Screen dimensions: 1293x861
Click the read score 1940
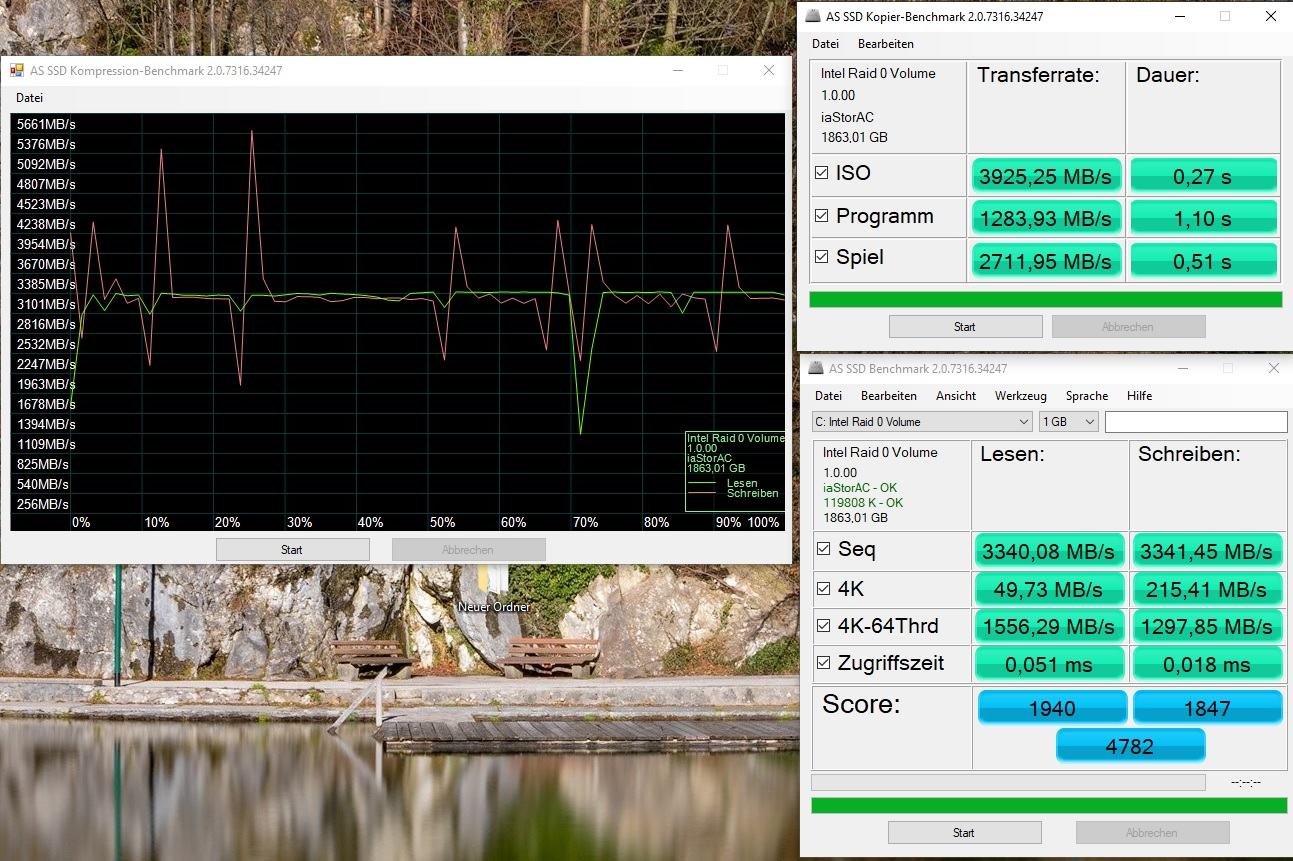(x=1052, y=707)
